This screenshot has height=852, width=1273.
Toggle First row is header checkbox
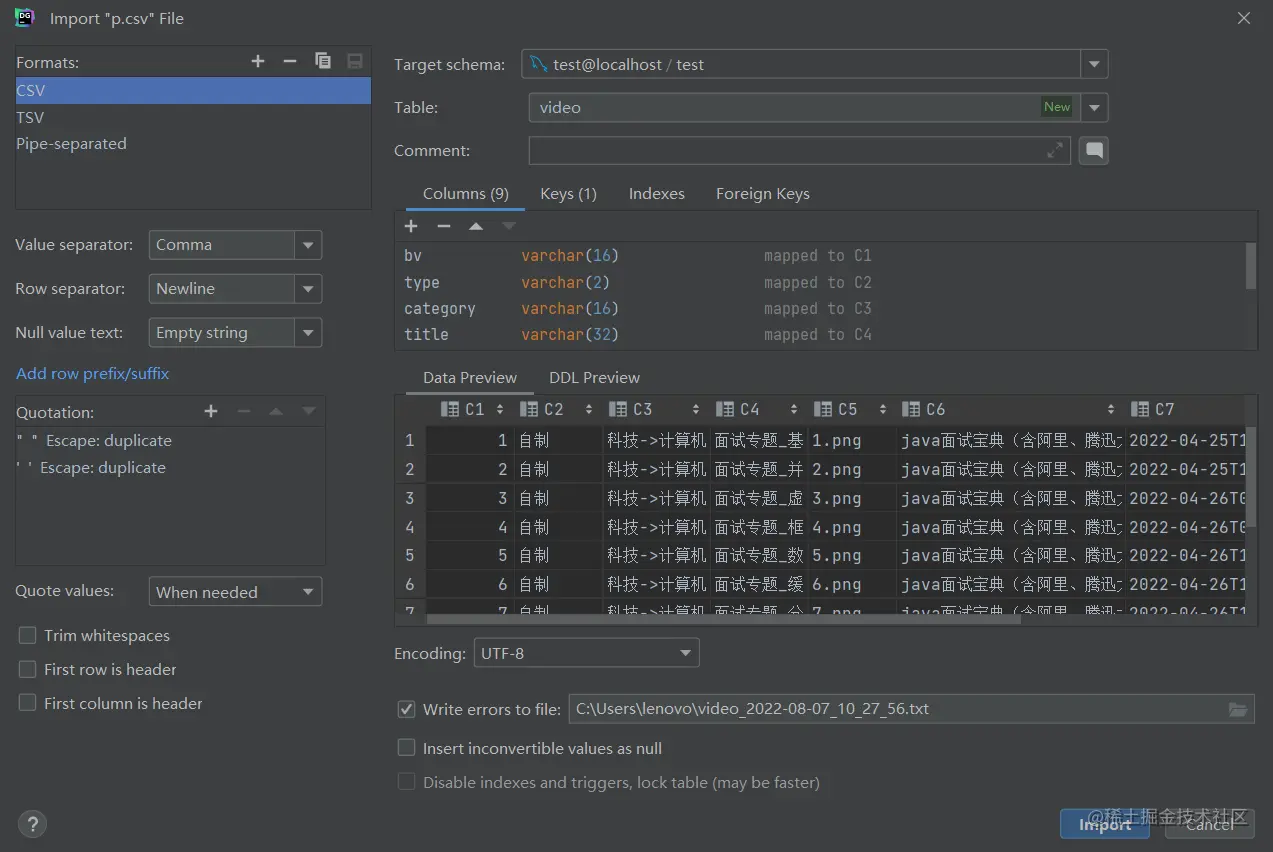[x=28, y=670]
